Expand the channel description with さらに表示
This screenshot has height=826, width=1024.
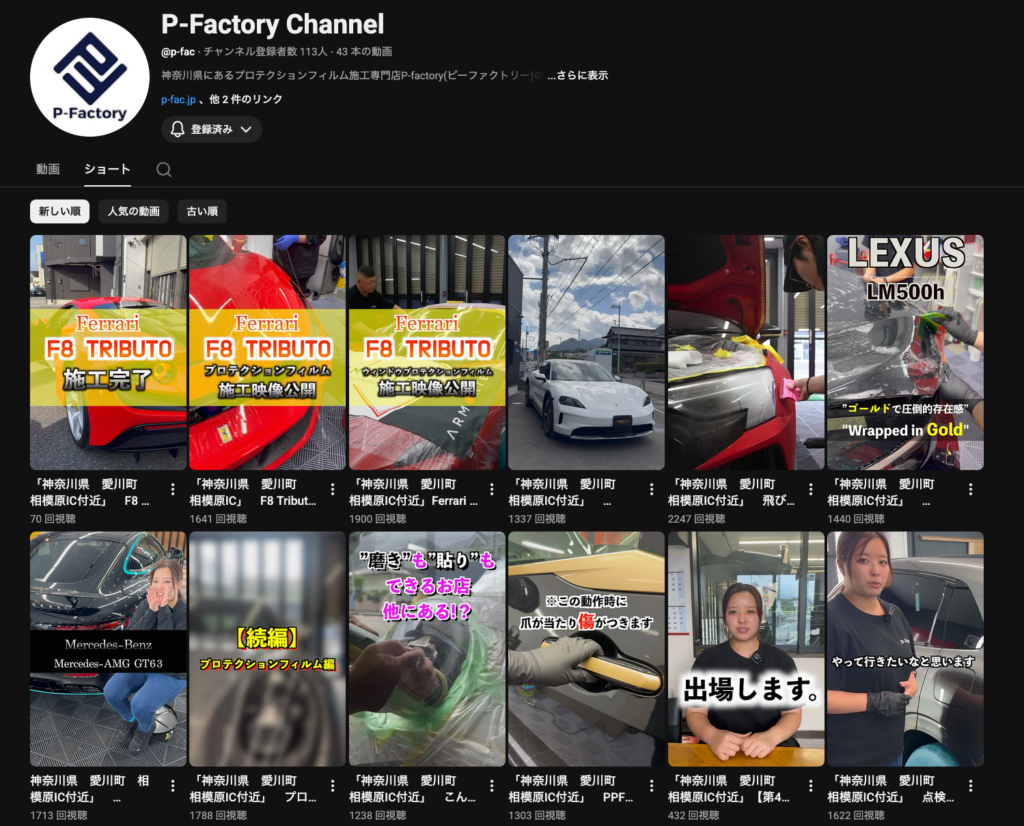[x=581, y=73]
